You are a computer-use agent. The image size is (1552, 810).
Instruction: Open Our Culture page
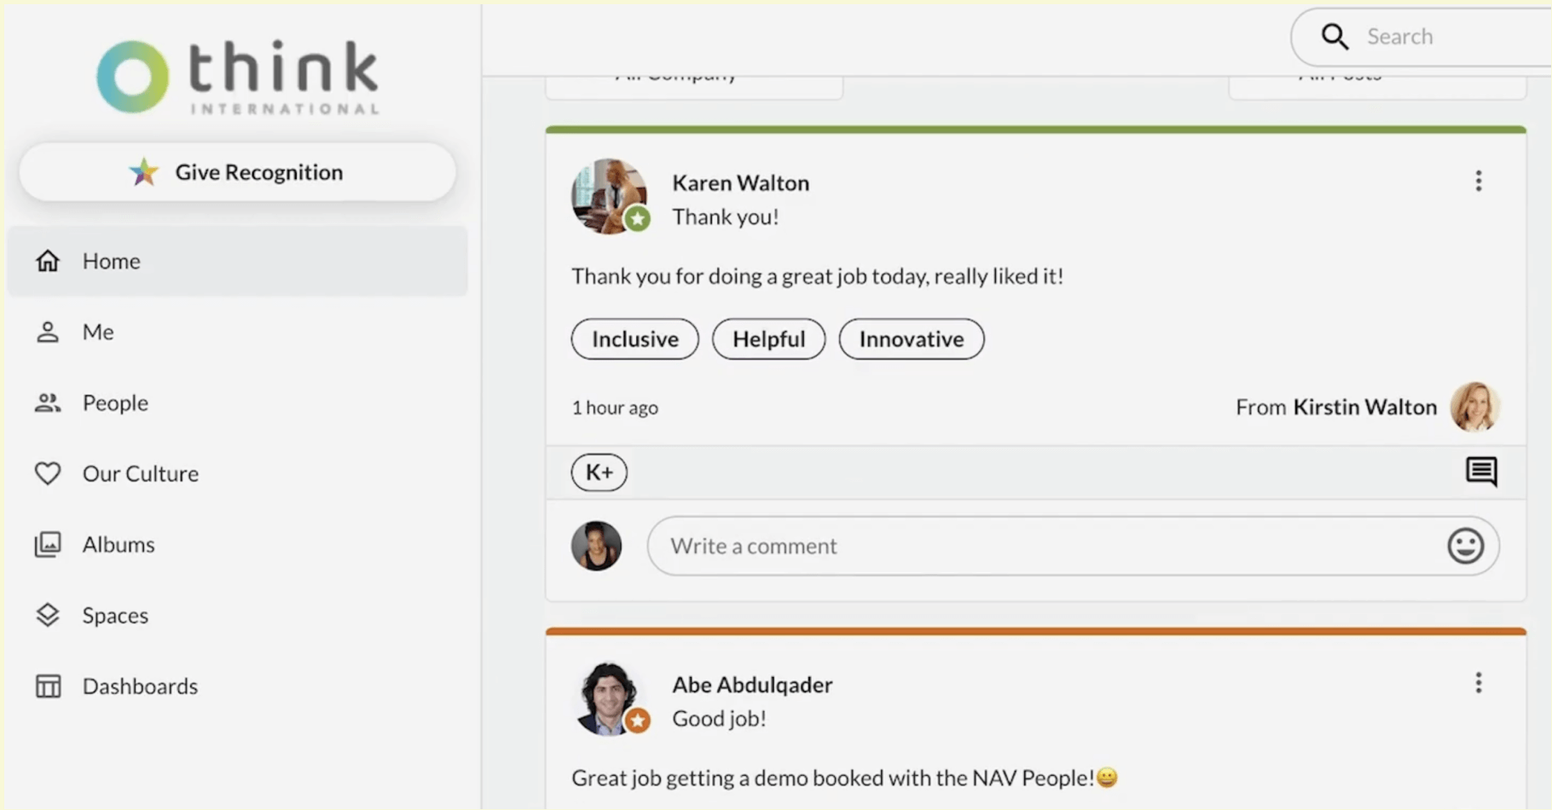(238, 474)
